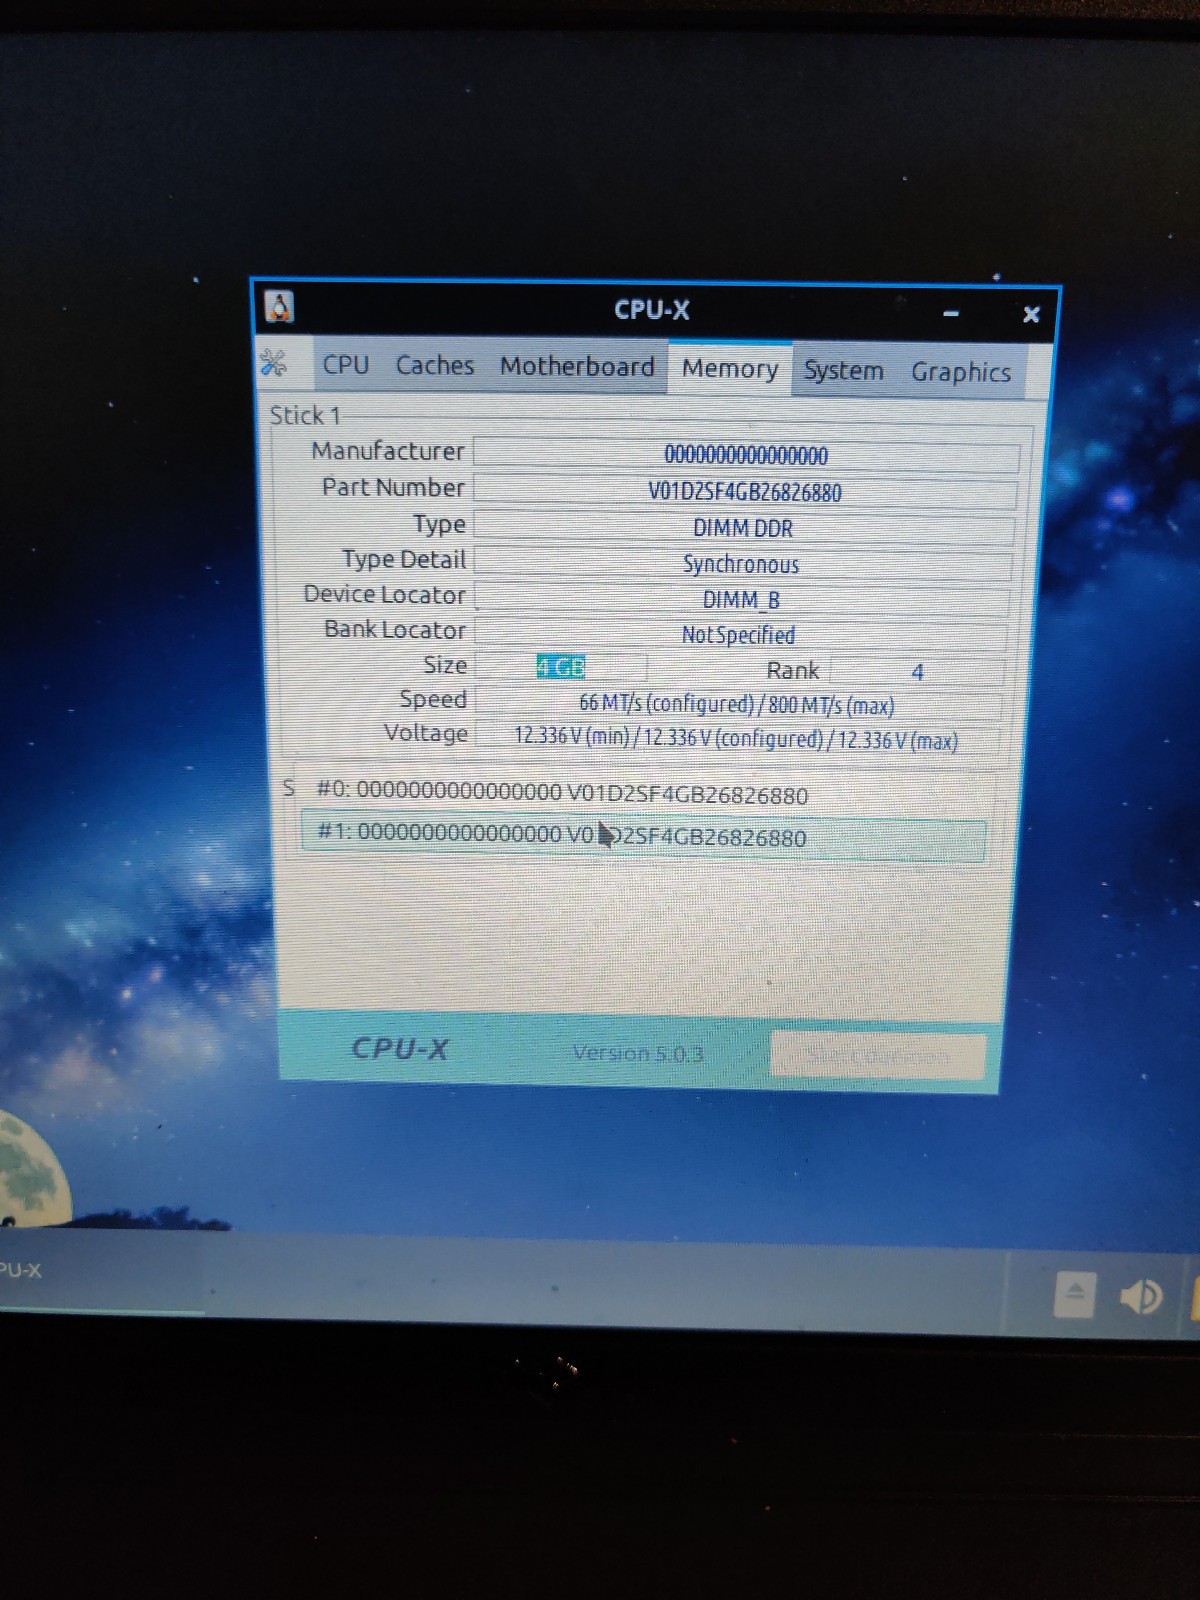
Task: Click the Stick 1 group heading
Action: (305, 415)
